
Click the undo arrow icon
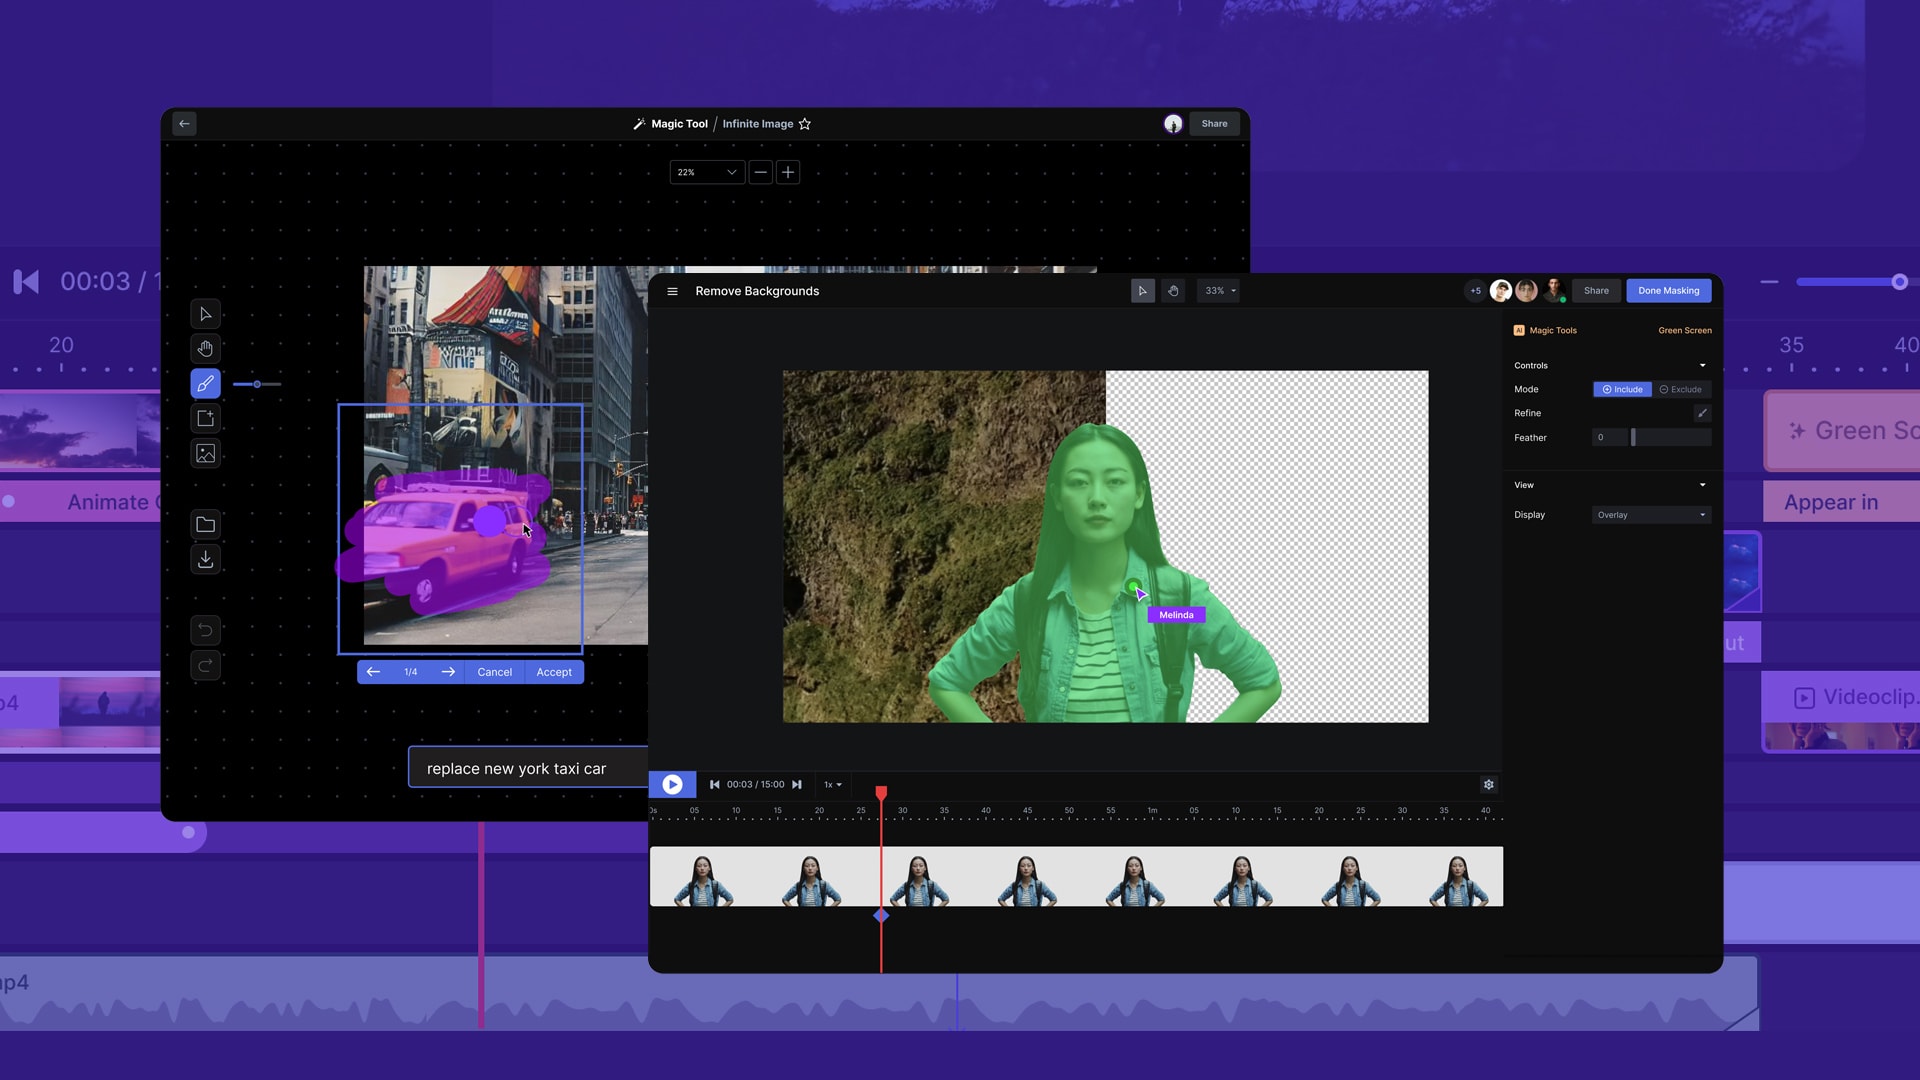click(x=205, y=630)
